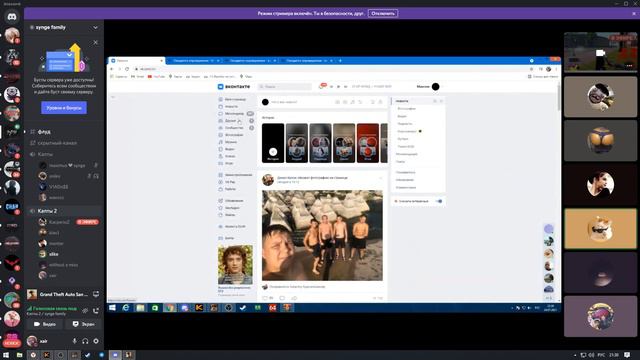Click the blue Уровни и бонусы button
The image size is (640, 360).
pos(64,108)
